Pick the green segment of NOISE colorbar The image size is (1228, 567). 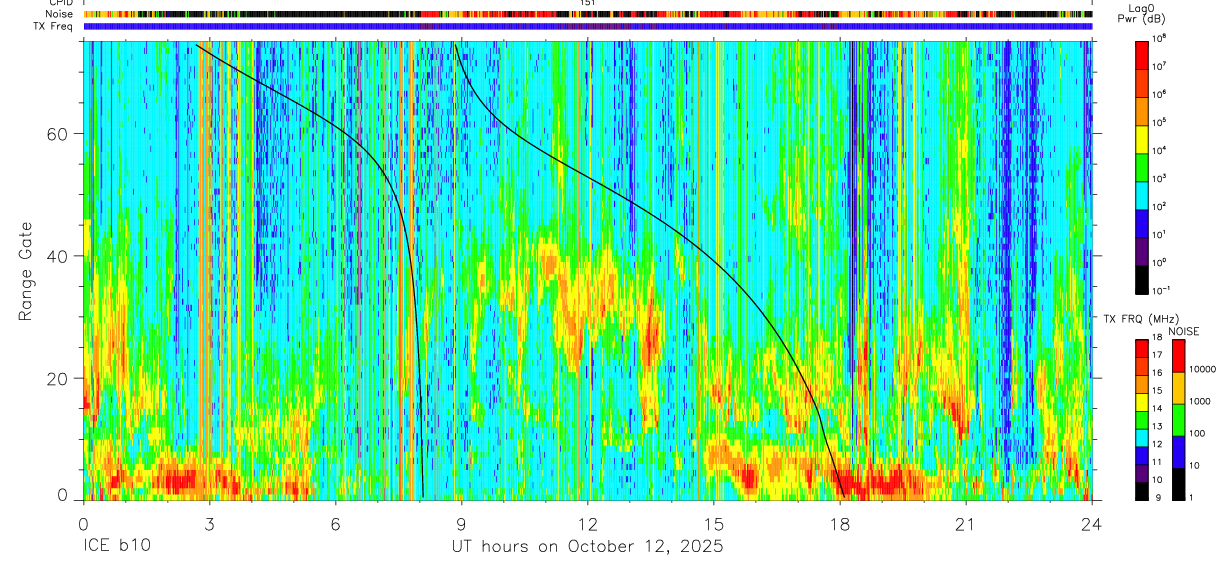point(1178,420)
